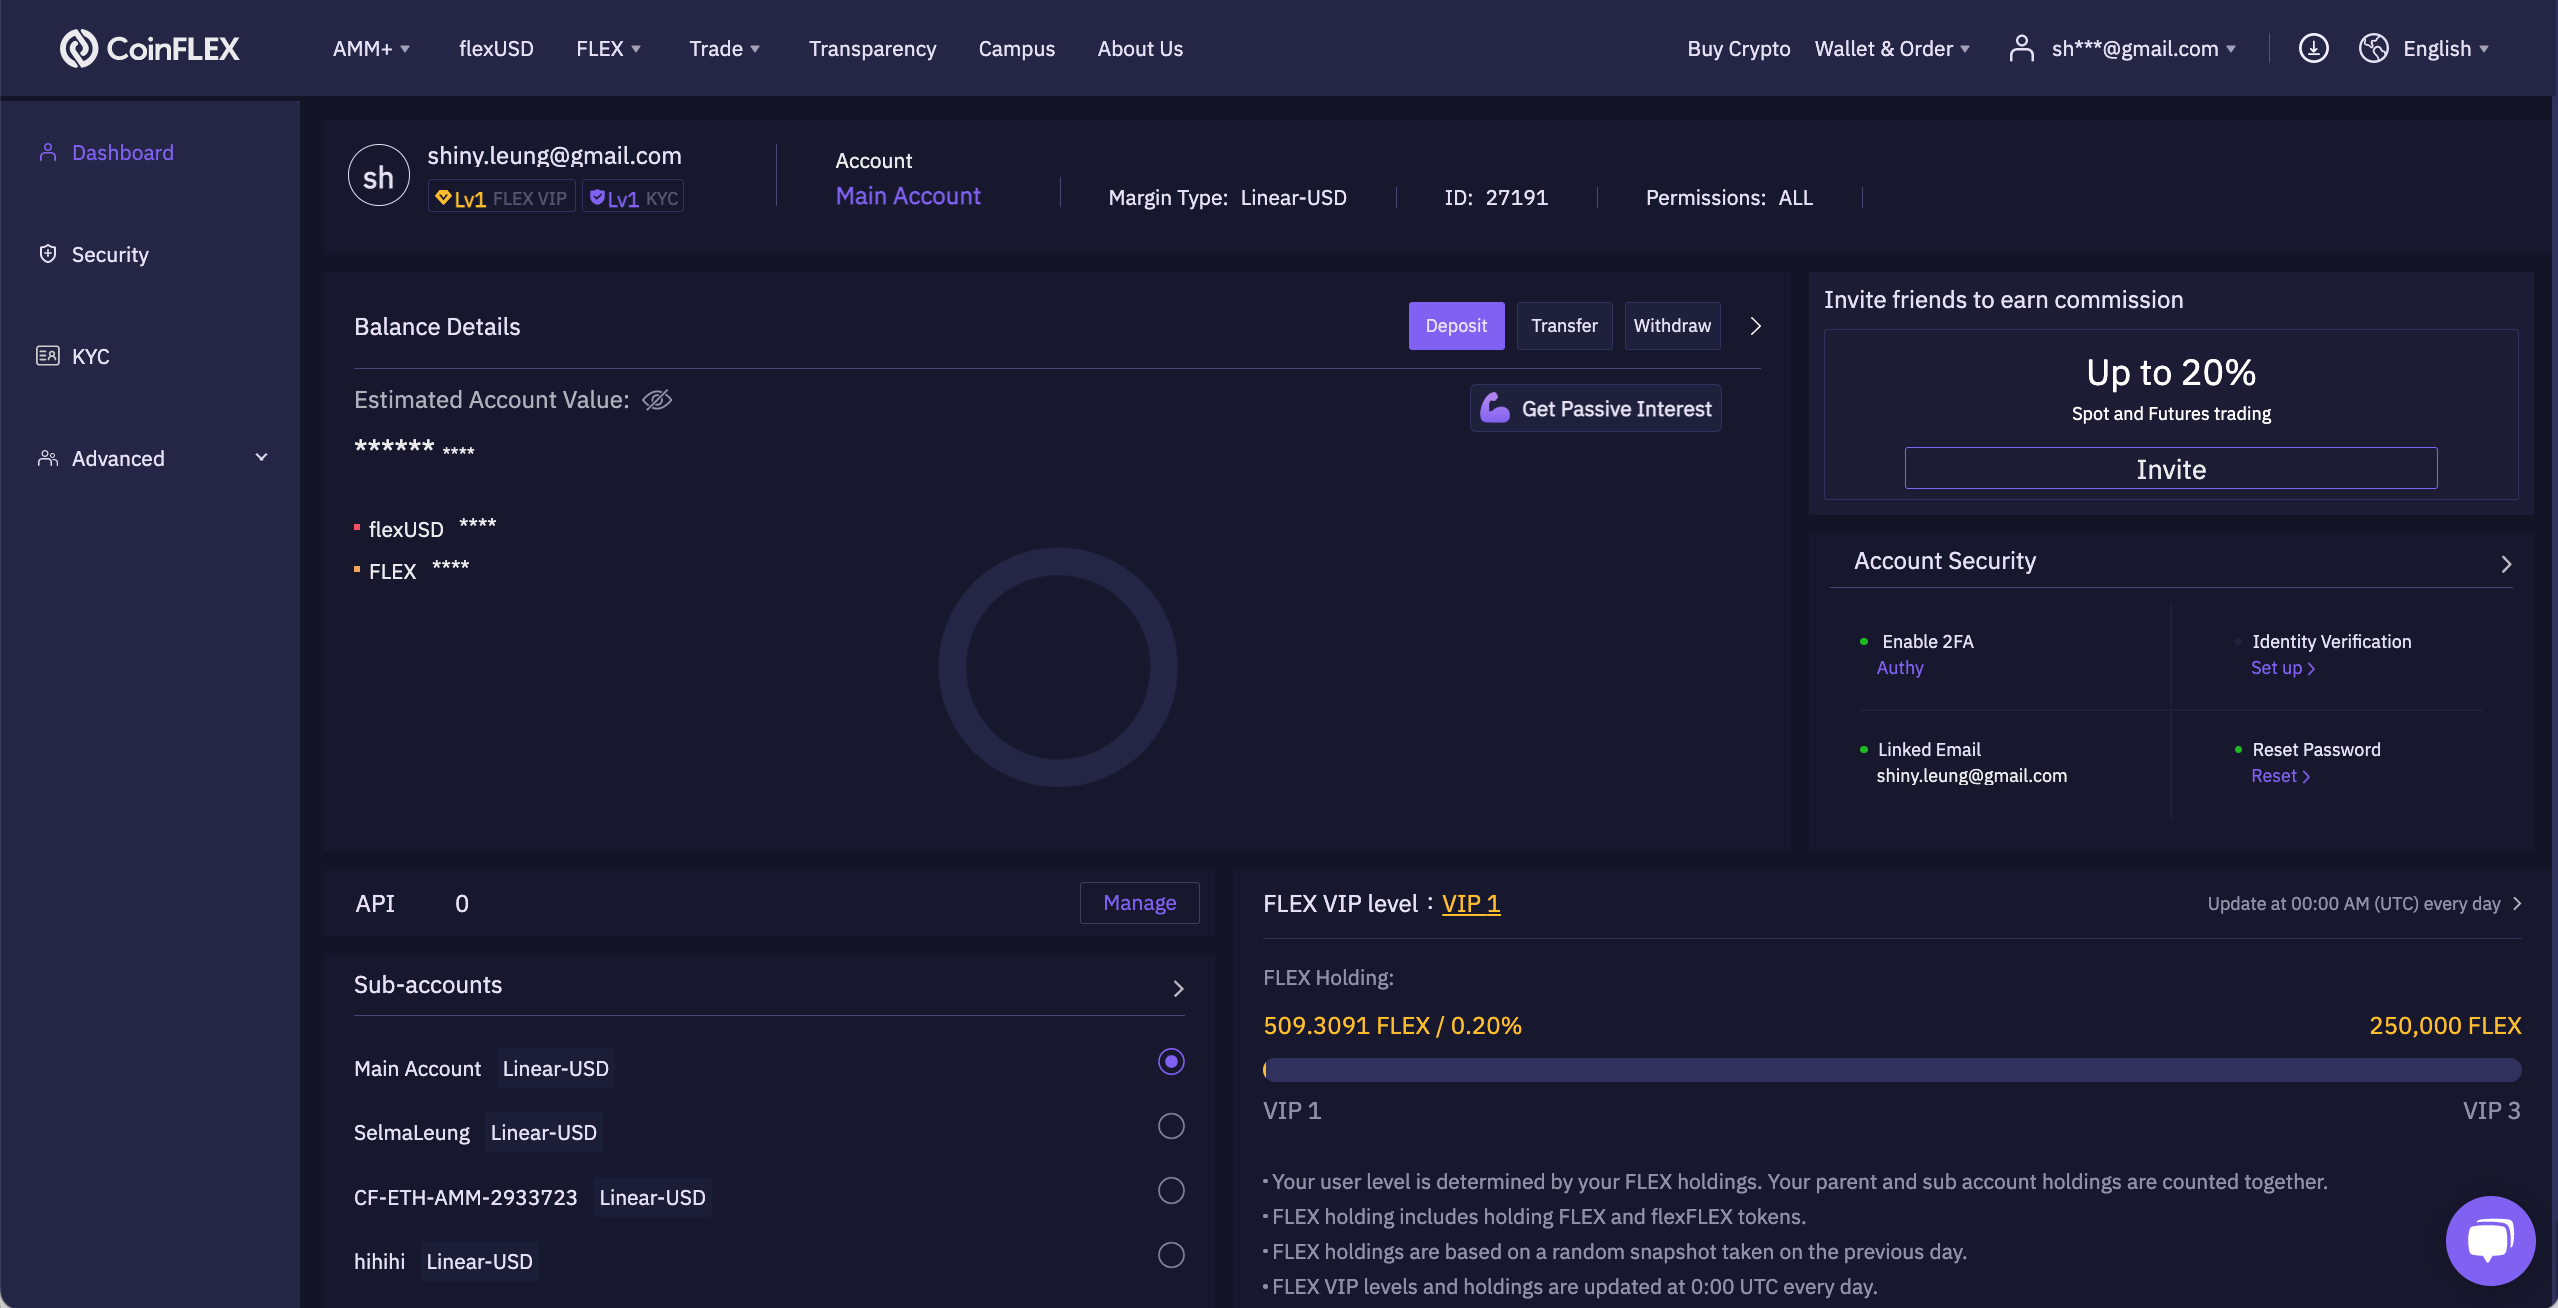Select the CF-ETH-AMM-2933723 radio button

click(x=1171, y=1190)
